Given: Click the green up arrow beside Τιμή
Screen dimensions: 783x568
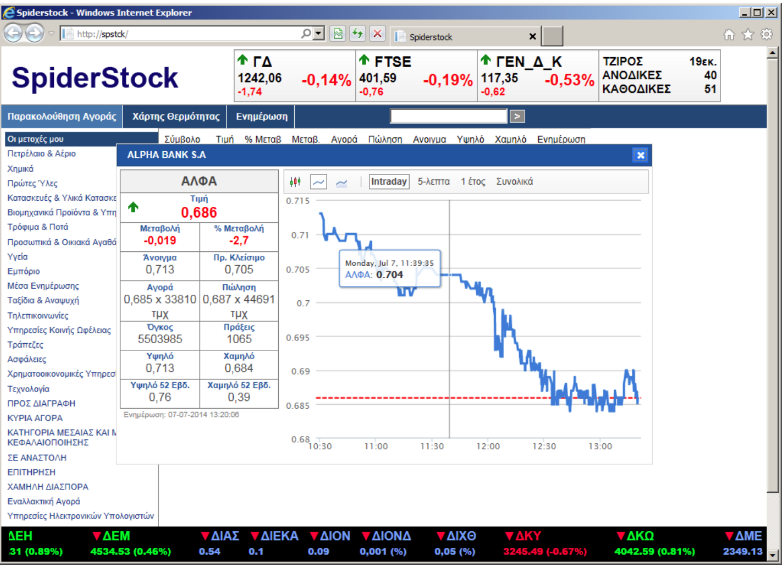Looking at the screenshot, I should click(x=133, y=207).
